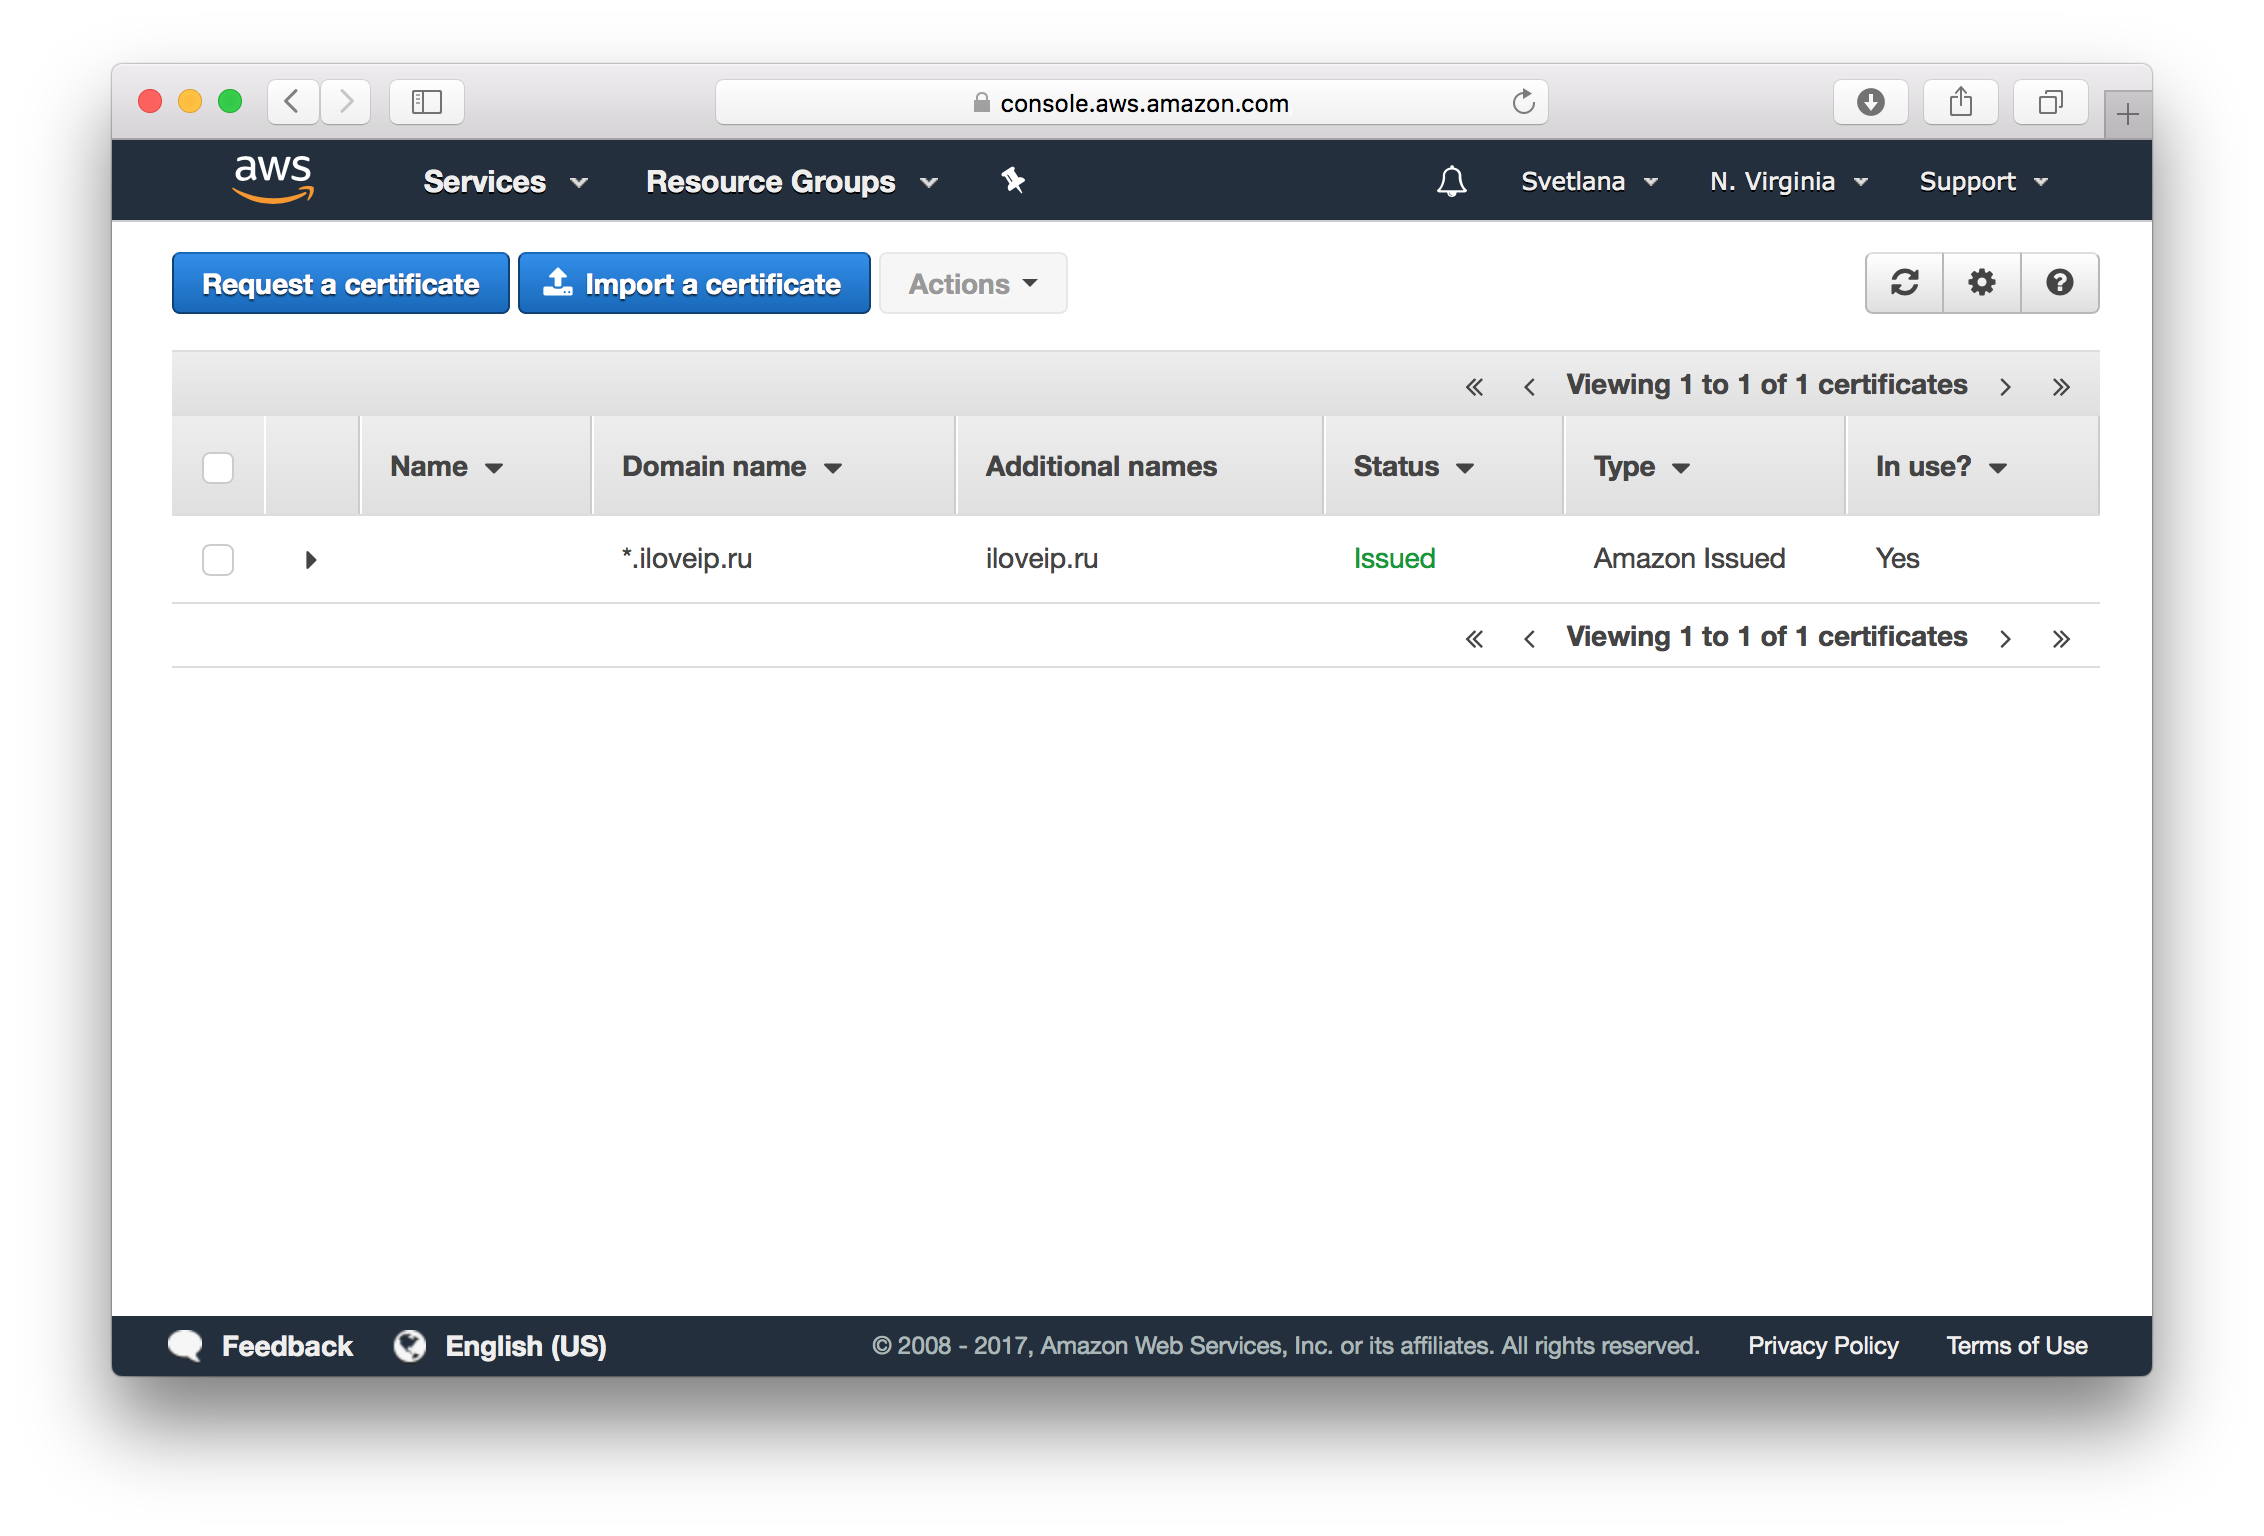Click the globe icon next to English

[410, 1345]
